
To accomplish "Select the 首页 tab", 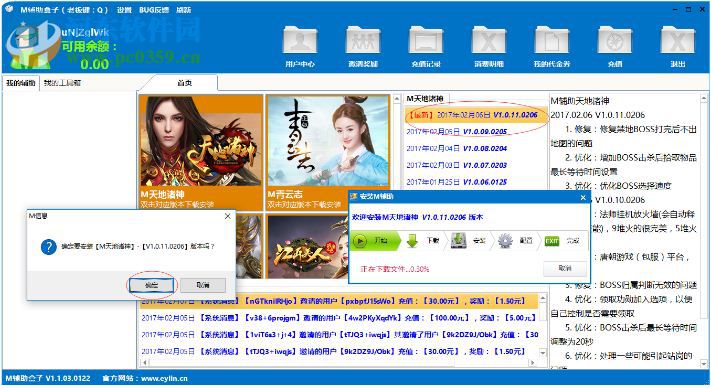I will point(185,83).
